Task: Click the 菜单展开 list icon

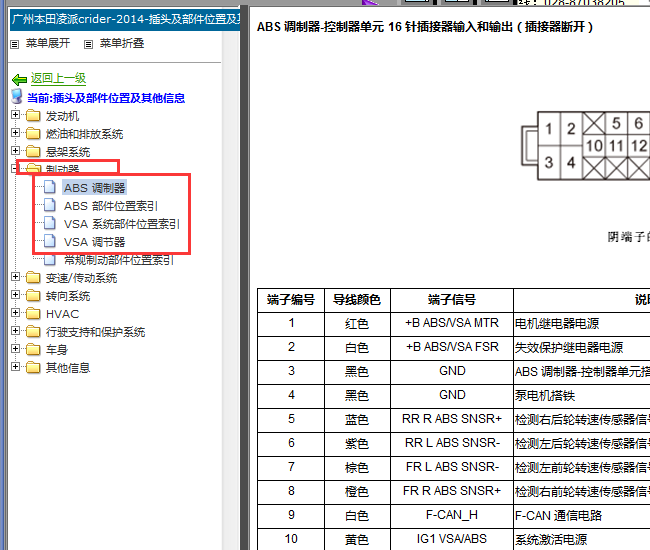Action: pos(15,44)
